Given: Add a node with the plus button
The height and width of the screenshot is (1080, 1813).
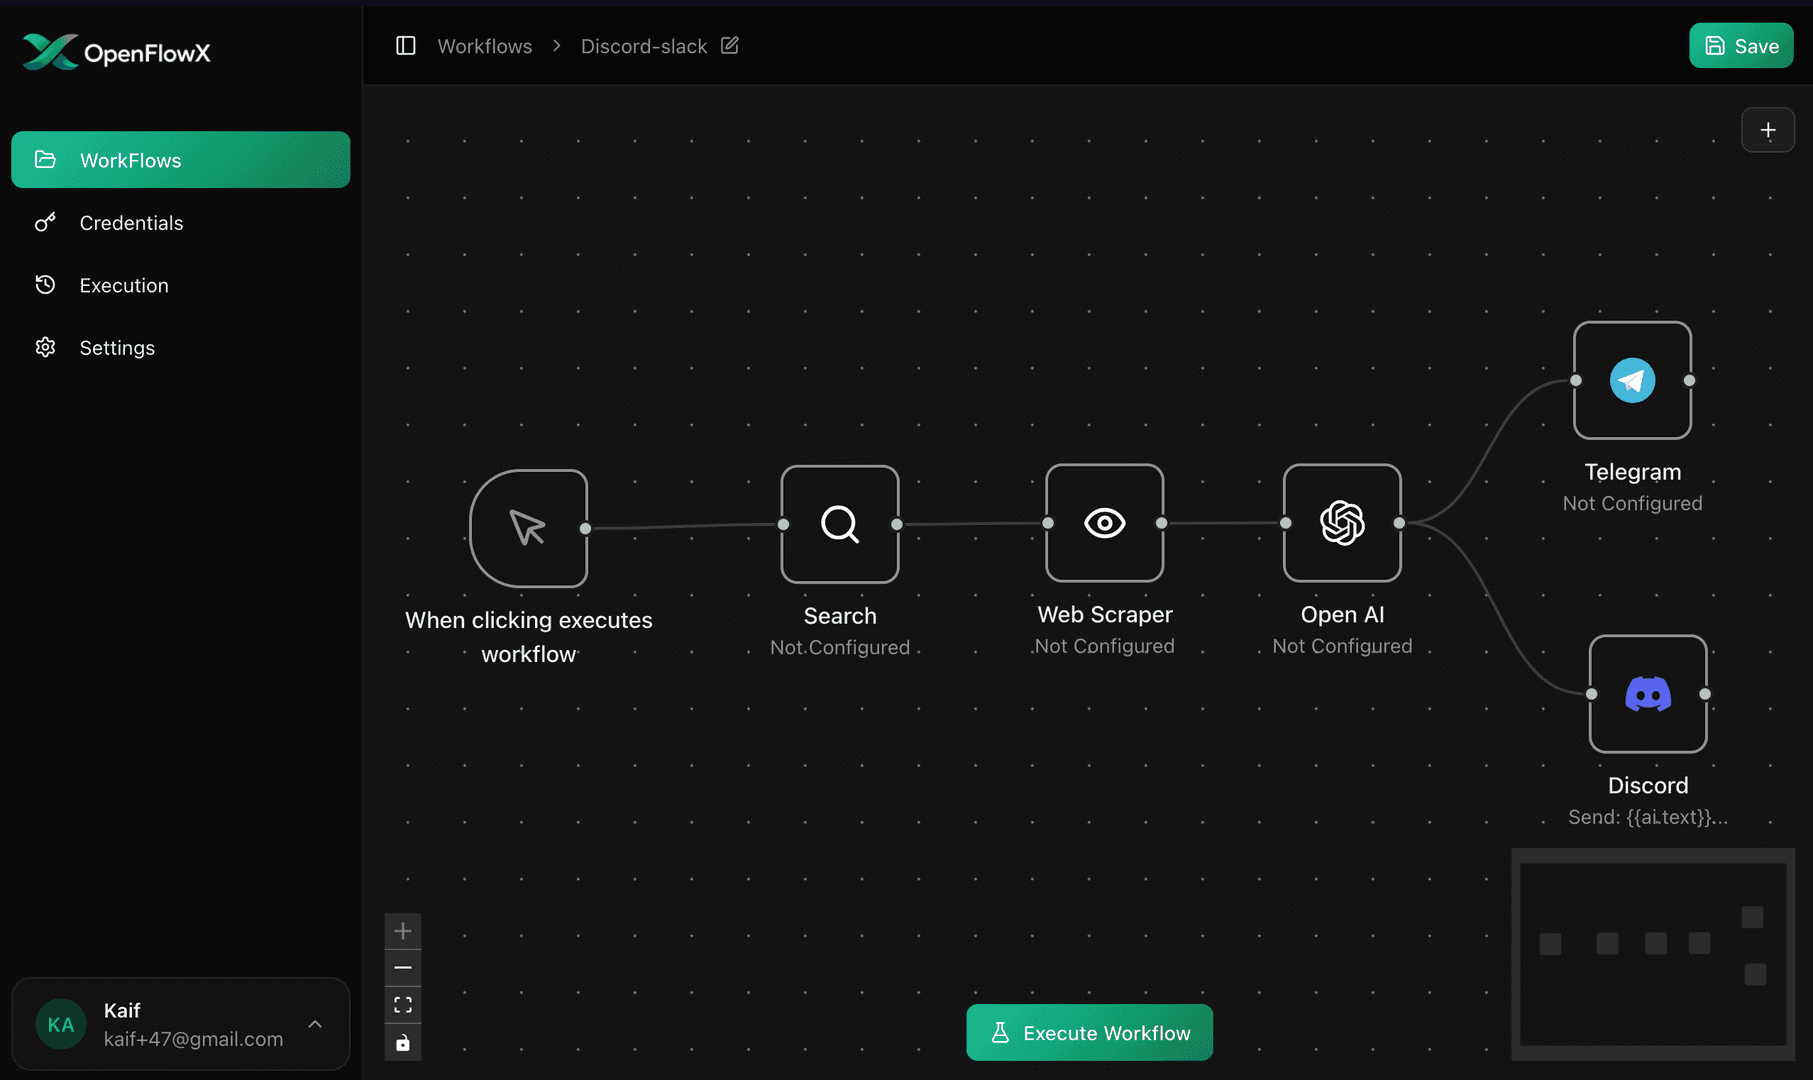Looking at the screenshot, I should click(x=1767, y=129).
